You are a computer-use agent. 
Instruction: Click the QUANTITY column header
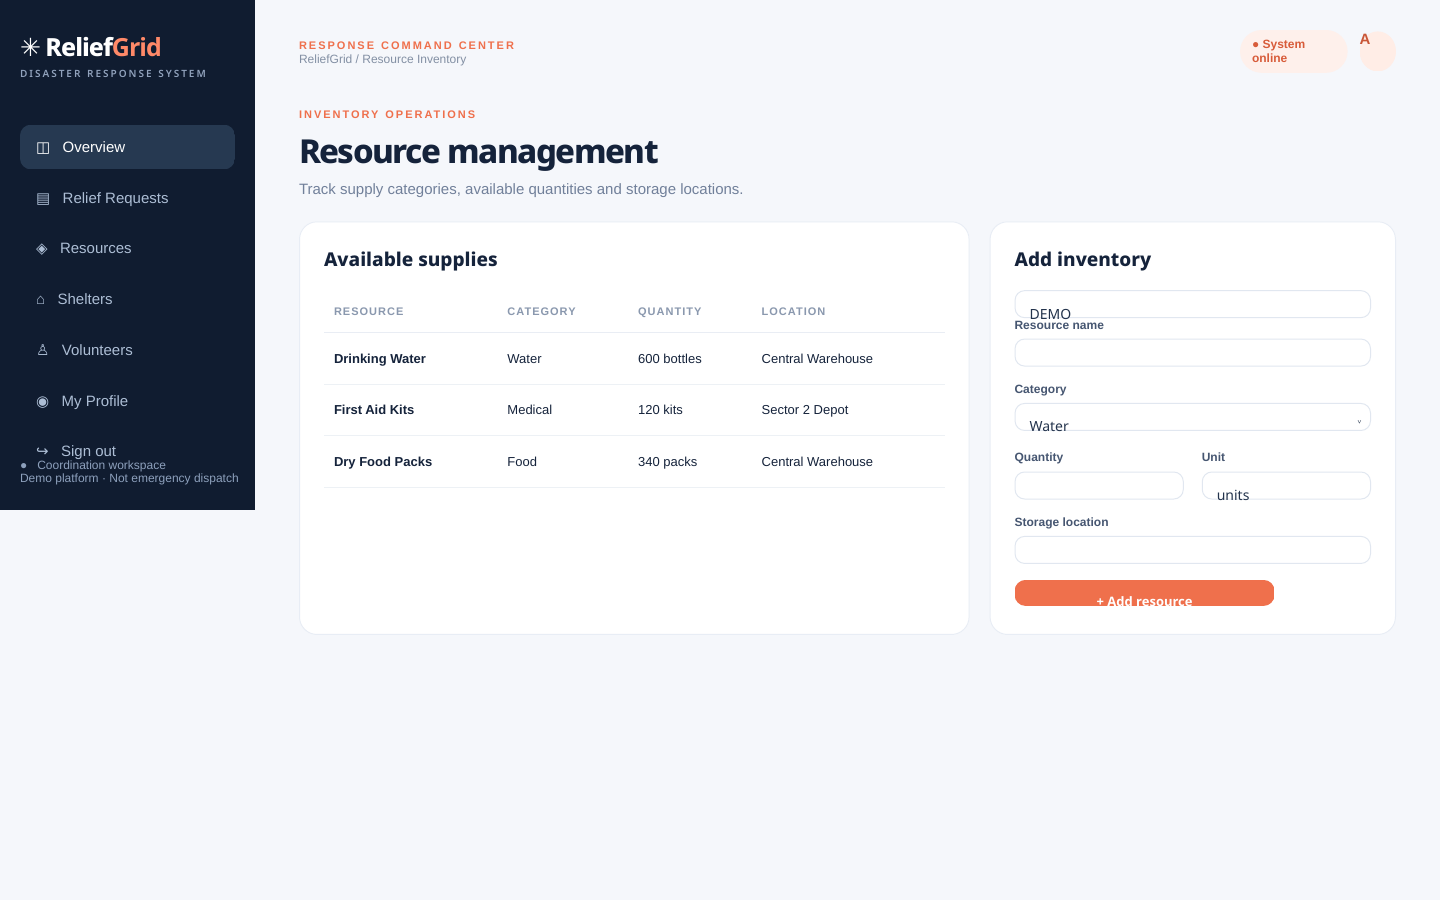[670, 312]
